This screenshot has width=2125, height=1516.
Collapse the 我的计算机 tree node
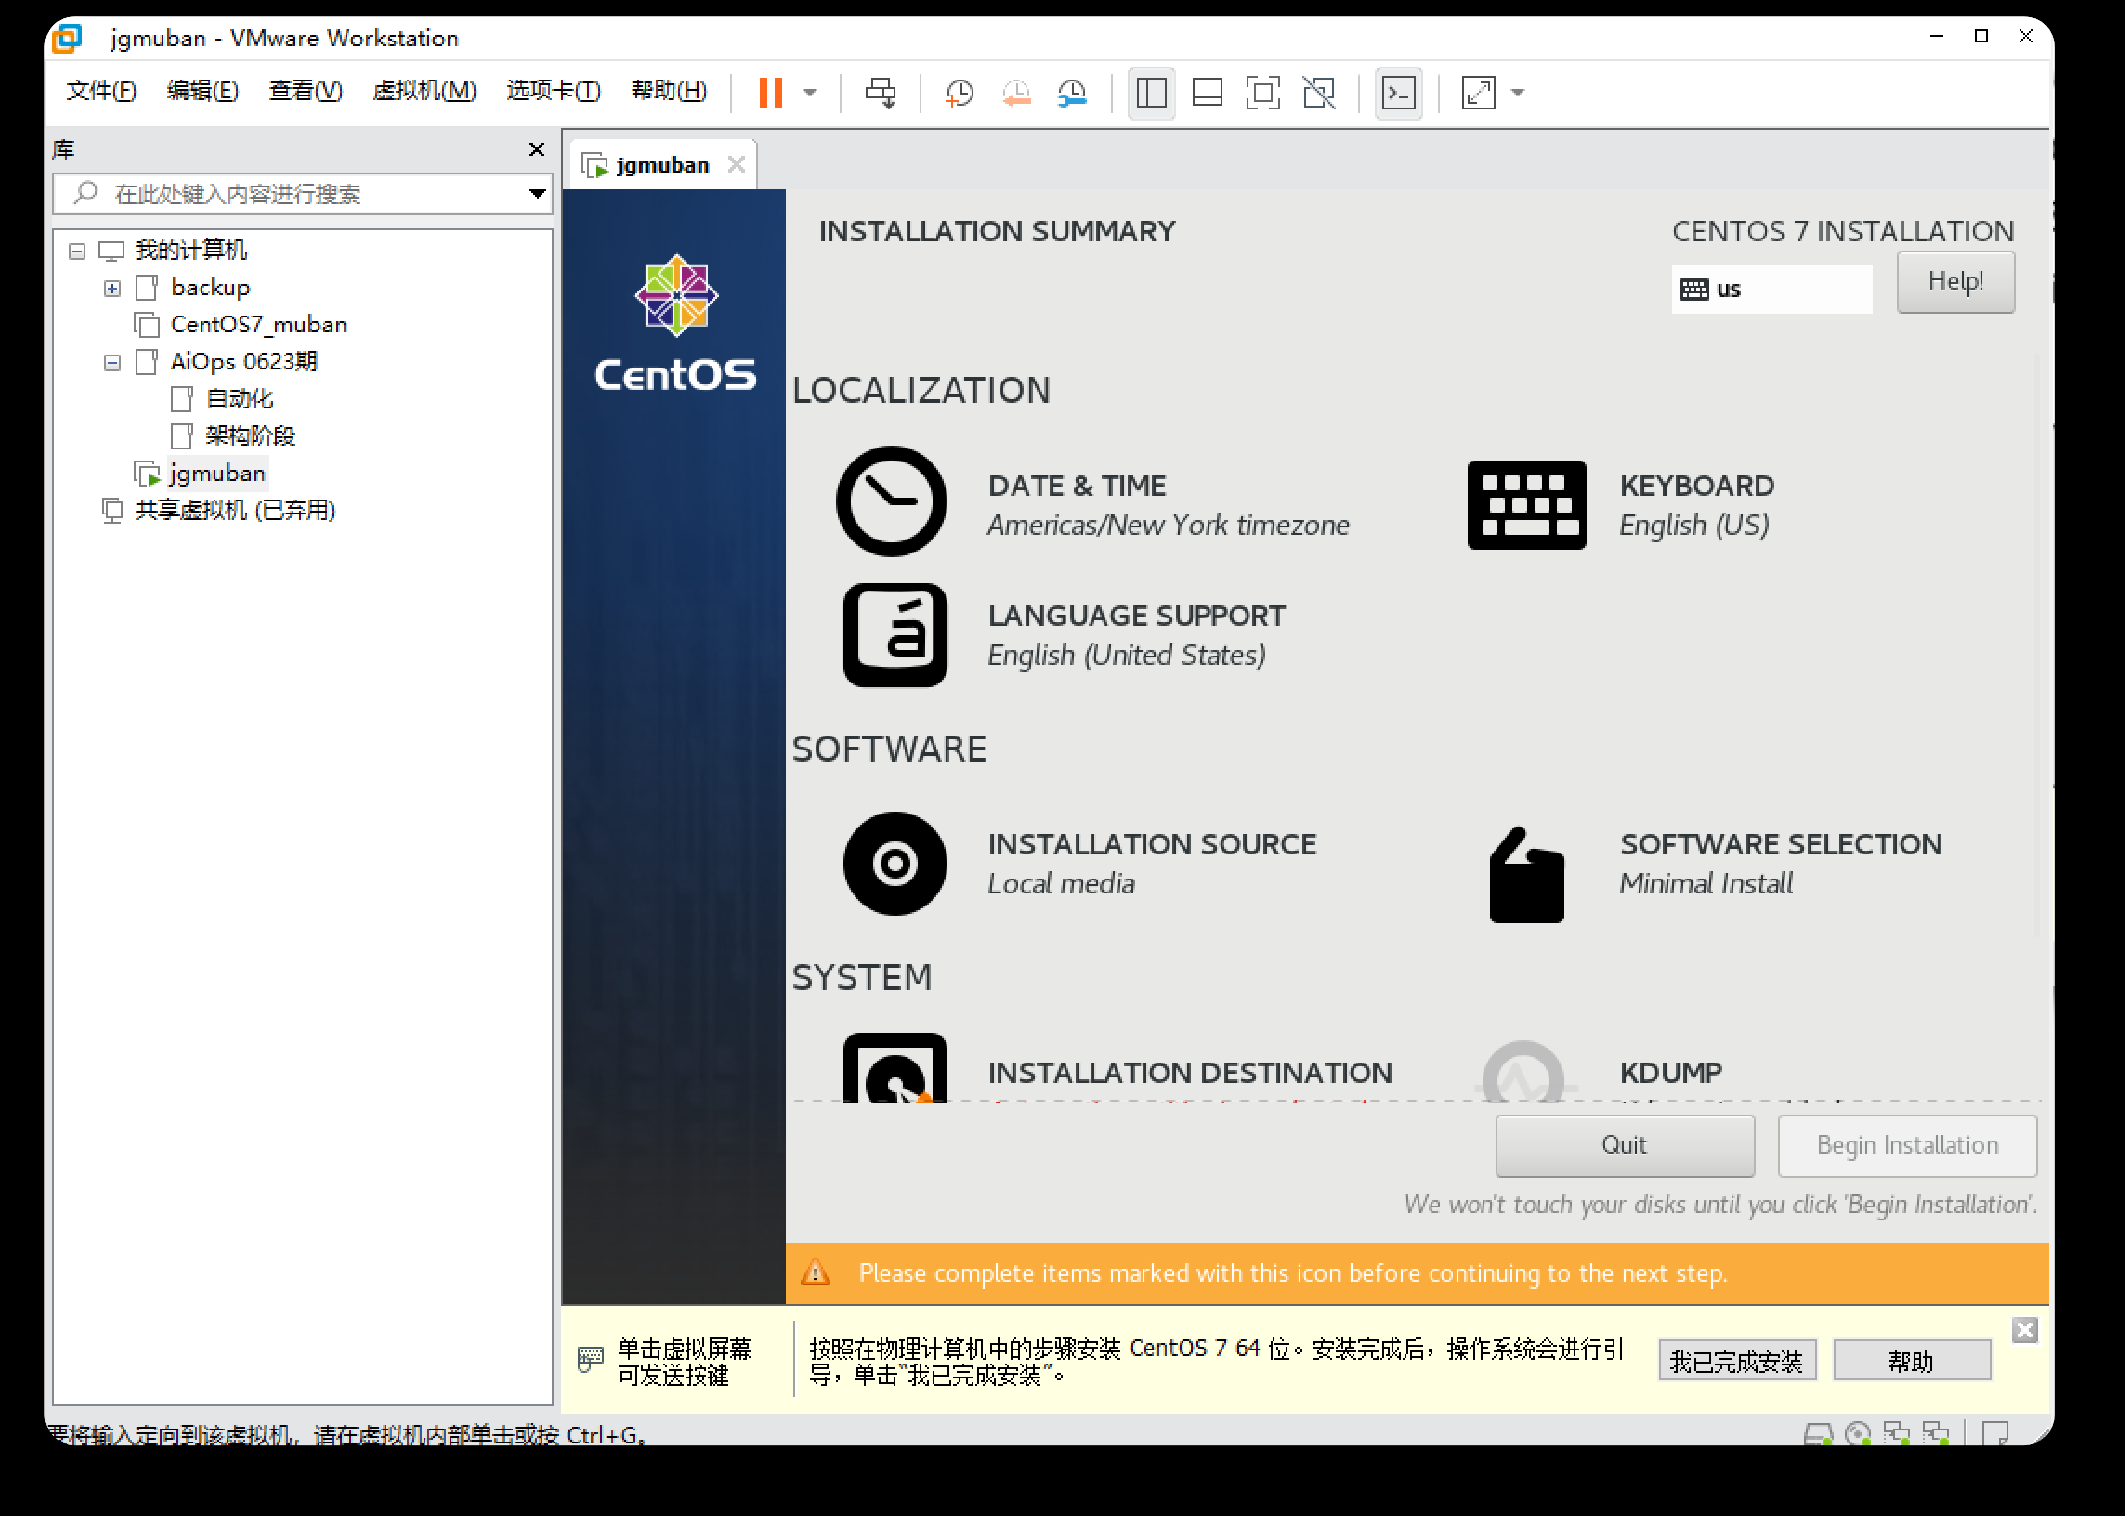[77, 251]
